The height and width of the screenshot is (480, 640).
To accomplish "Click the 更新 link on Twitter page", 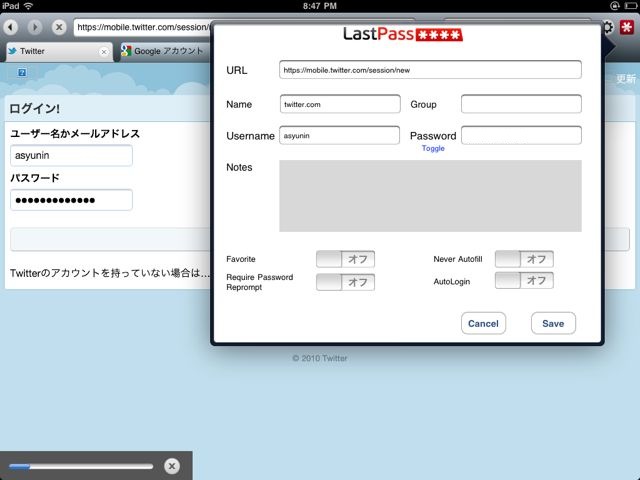I will pyautogui.click(x=626, y=78).
